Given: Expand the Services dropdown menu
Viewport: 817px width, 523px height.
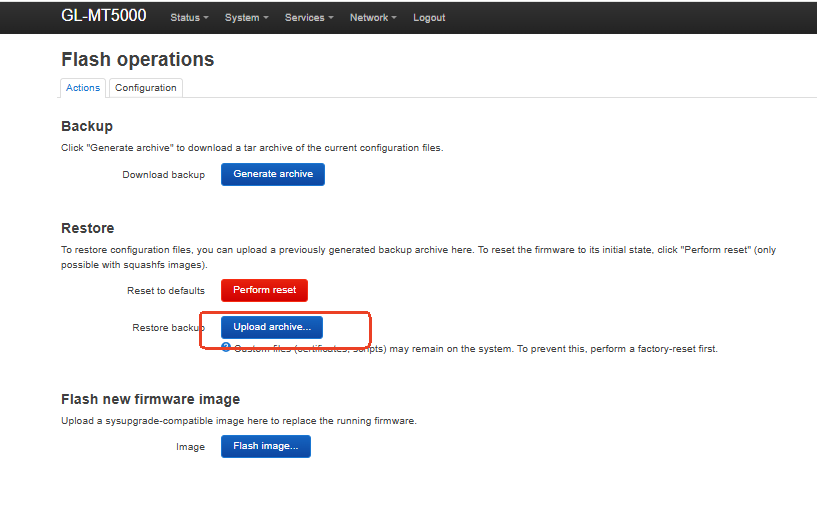Looking at the screenshot, I should tap(309, 18).
